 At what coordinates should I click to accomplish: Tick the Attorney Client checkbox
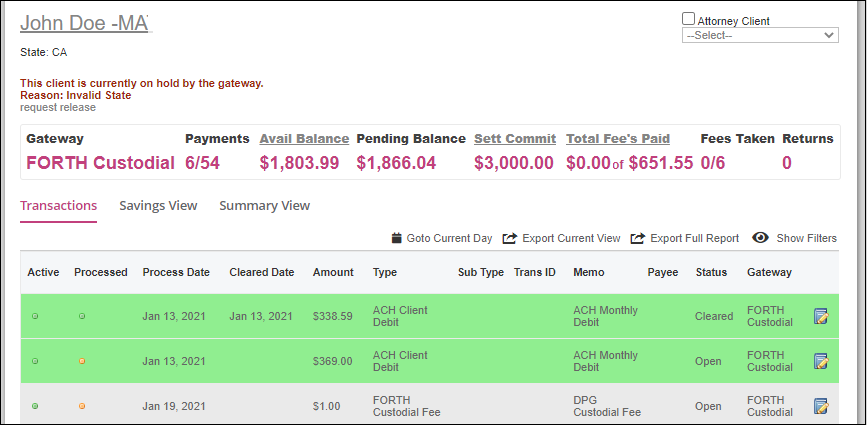688,19
